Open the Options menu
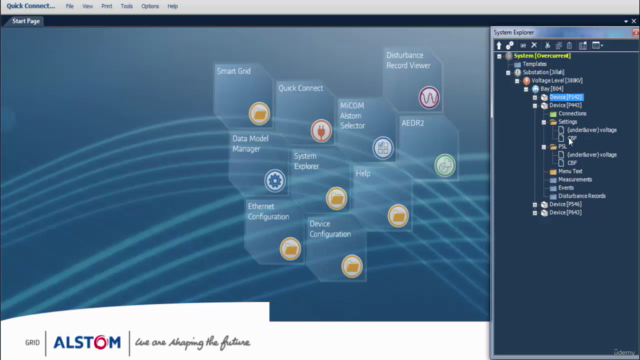This screenshot has width=640, height=360. [150, 6]
